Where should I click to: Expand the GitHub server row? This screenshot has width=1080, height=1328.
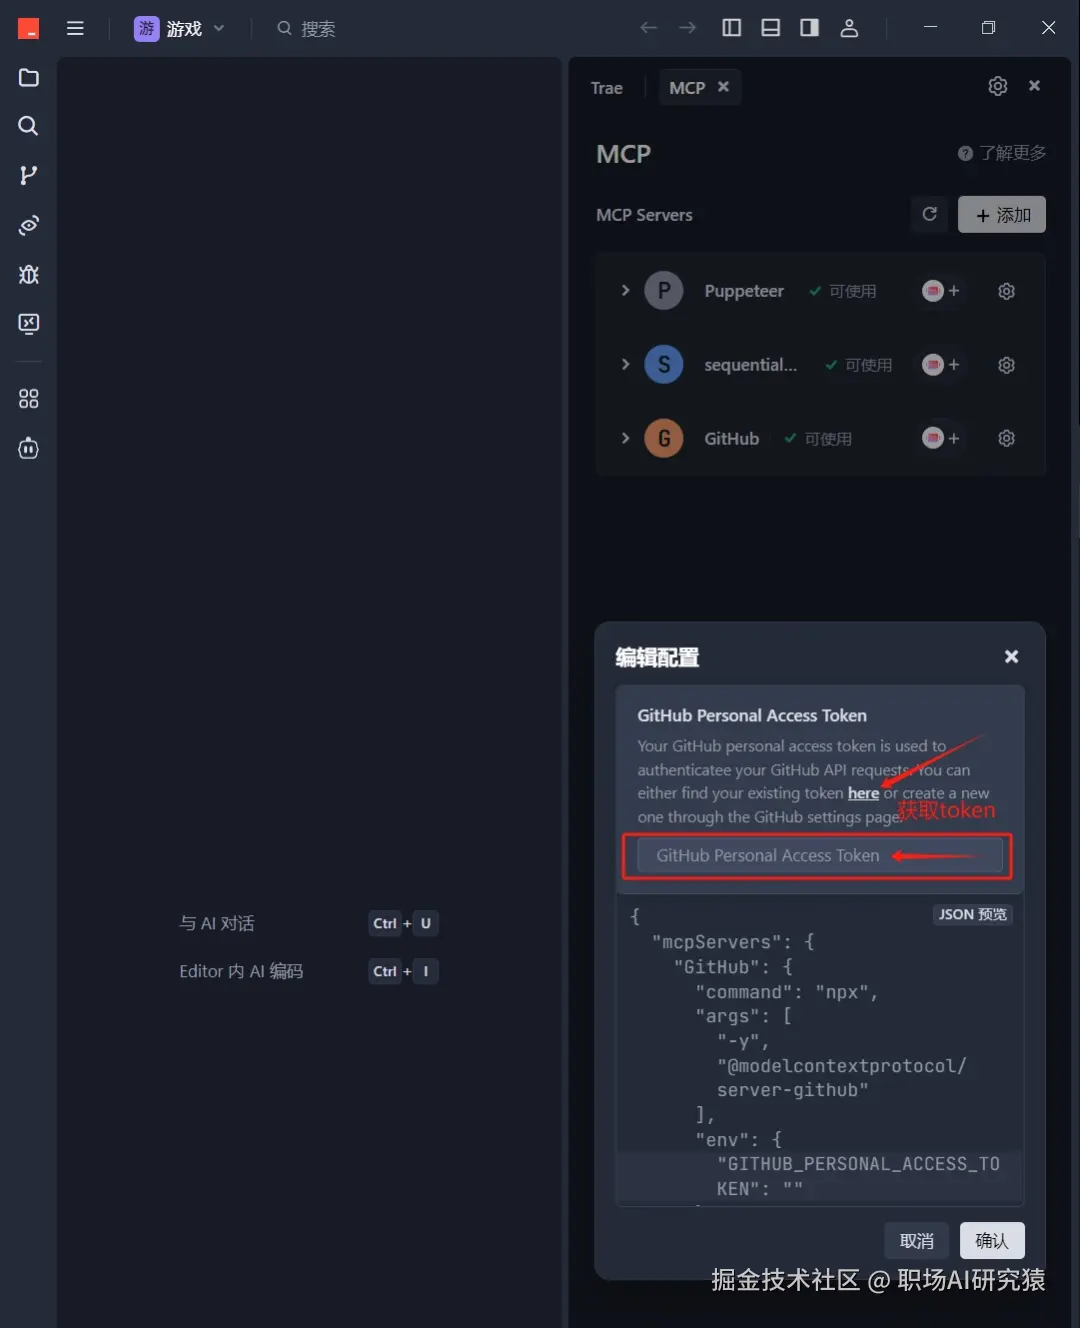[625, 438]
